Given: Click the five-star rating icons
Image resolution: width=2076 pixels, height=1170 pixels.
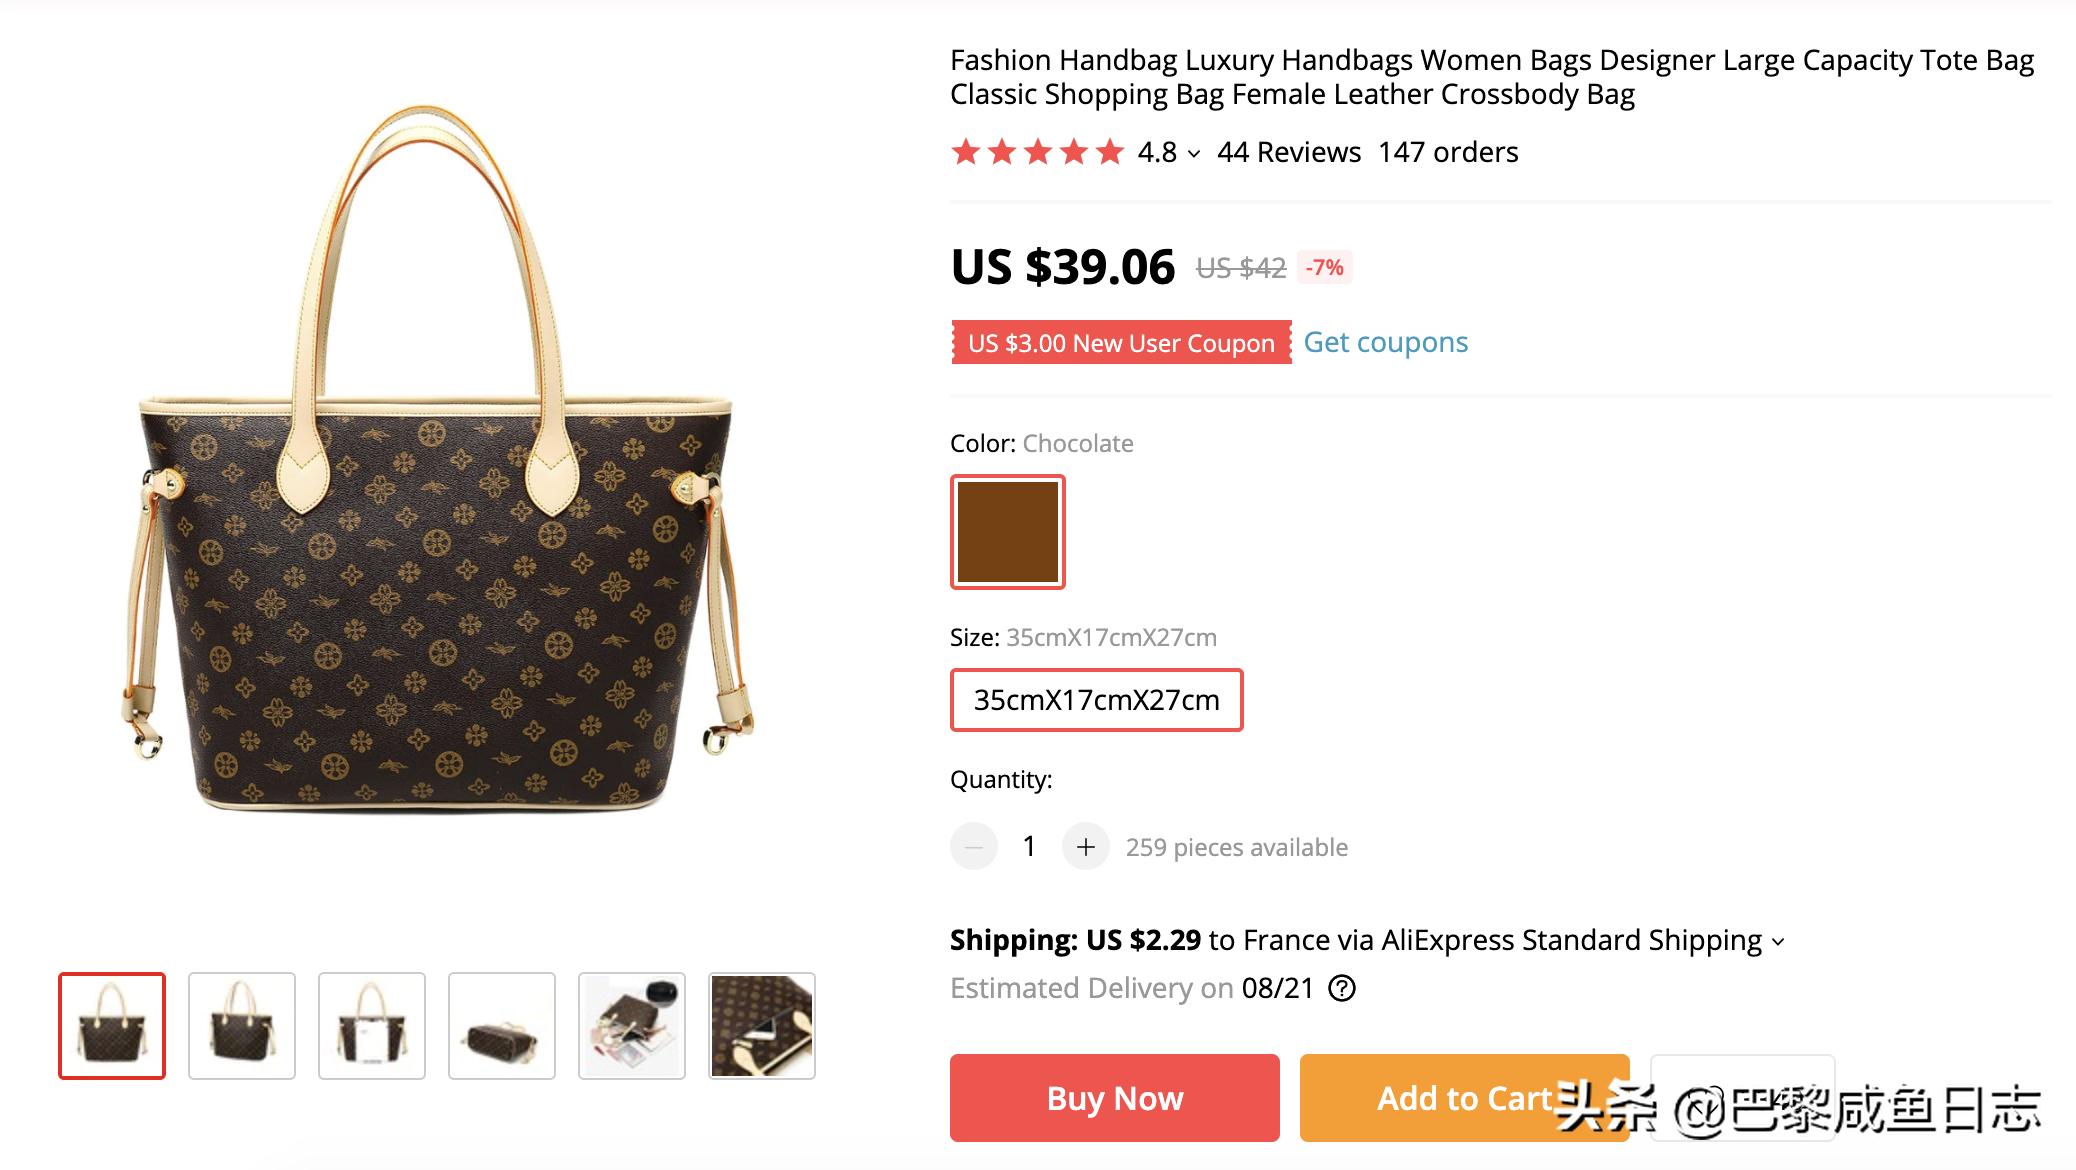Looking at the screenshot, I should [1037, 152].
